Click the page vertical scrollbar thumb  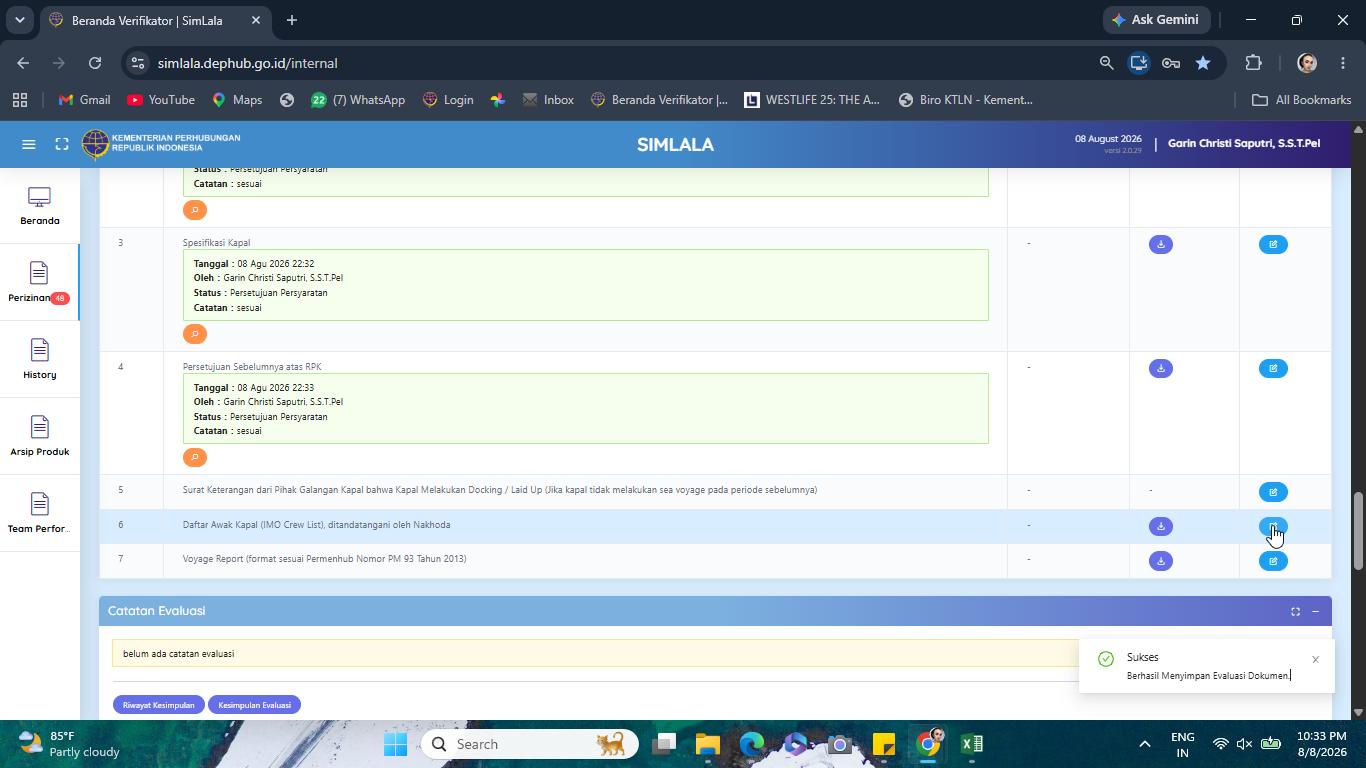coord(1358,530)
